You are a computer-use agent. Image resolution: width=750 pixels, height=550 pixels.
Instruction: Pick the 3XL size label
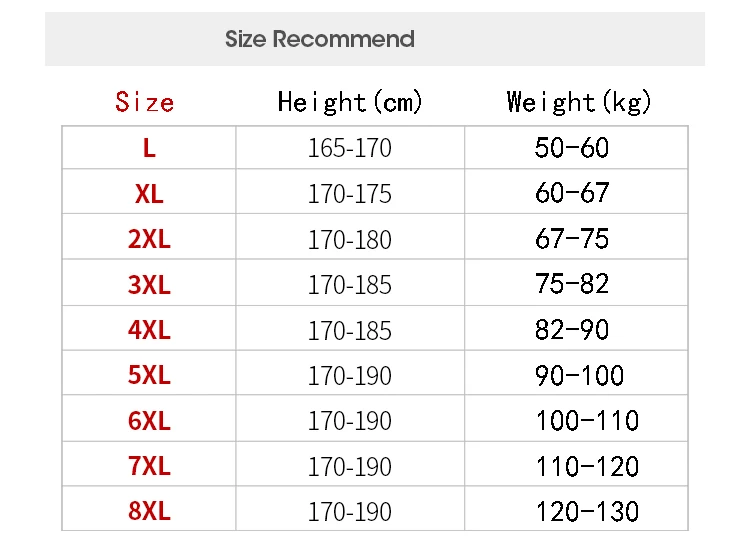coord(149,285)
